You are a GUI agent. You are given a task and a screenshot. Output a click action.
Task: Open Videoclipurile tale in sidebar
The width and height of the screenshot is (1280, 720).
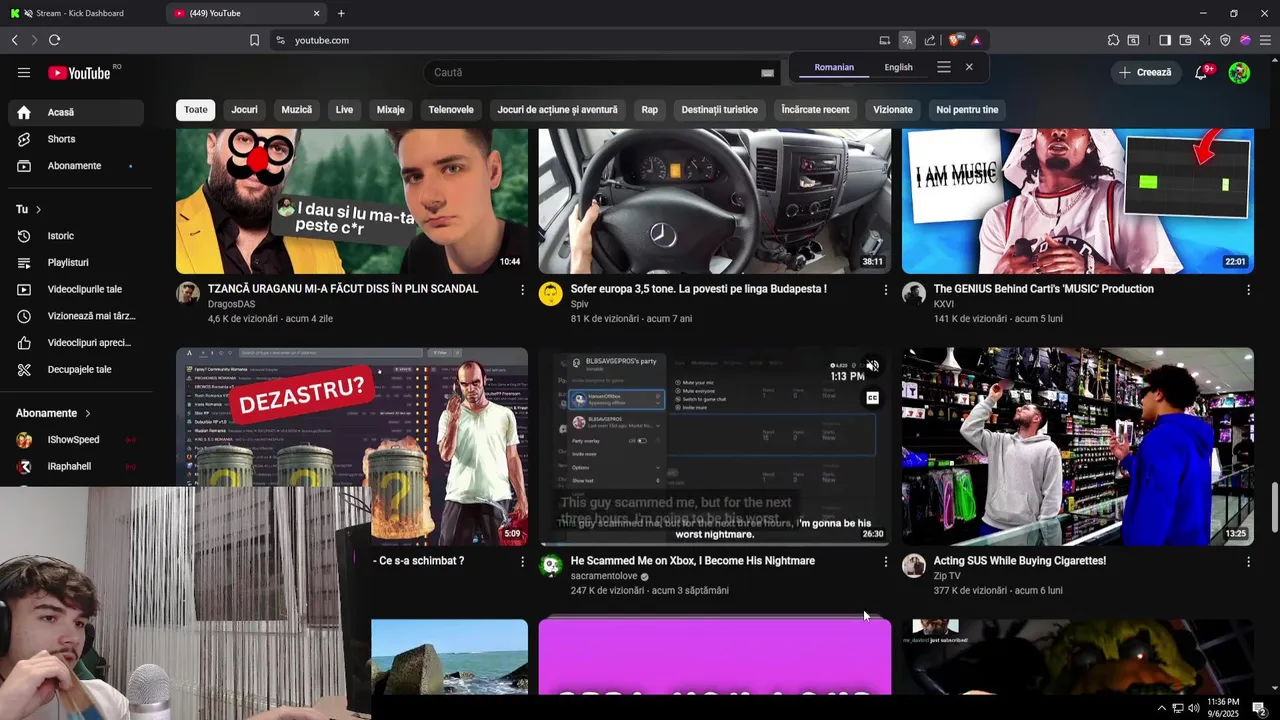(x=76, y=289)
